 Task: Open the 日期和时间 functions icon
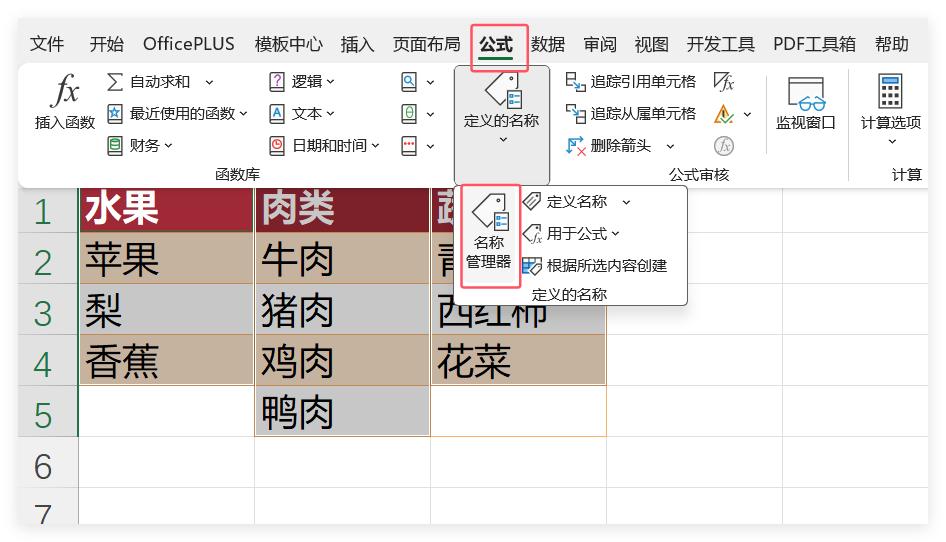click(276, 145)
